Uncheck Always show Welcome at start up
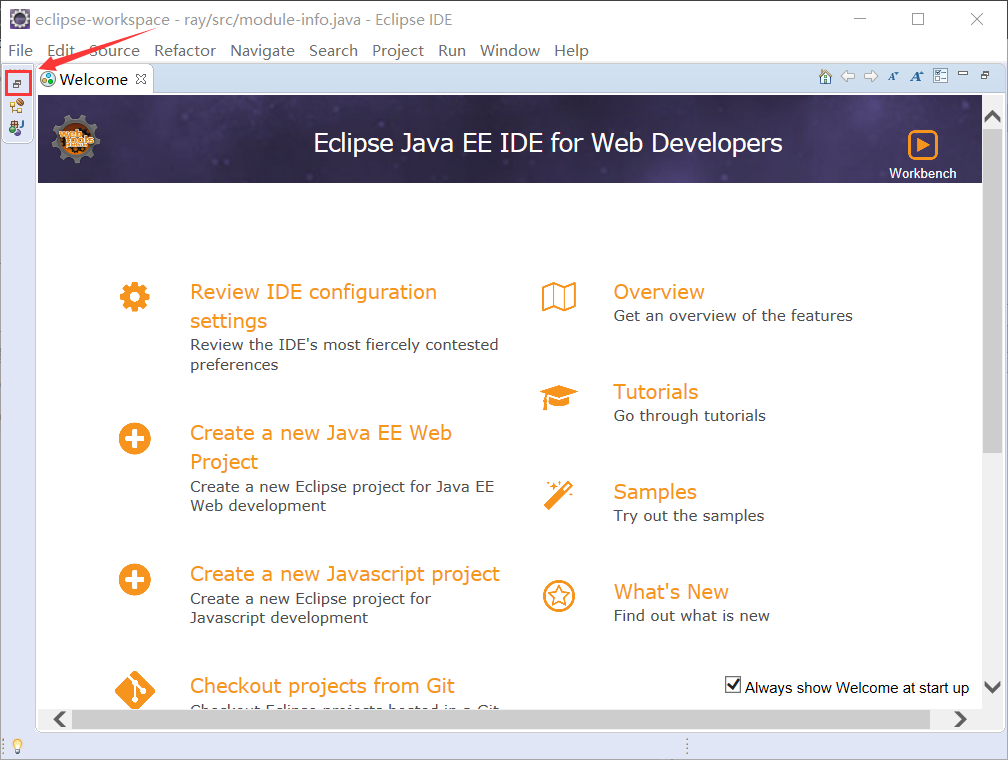 pyautogui.click(x=732, y=685)
